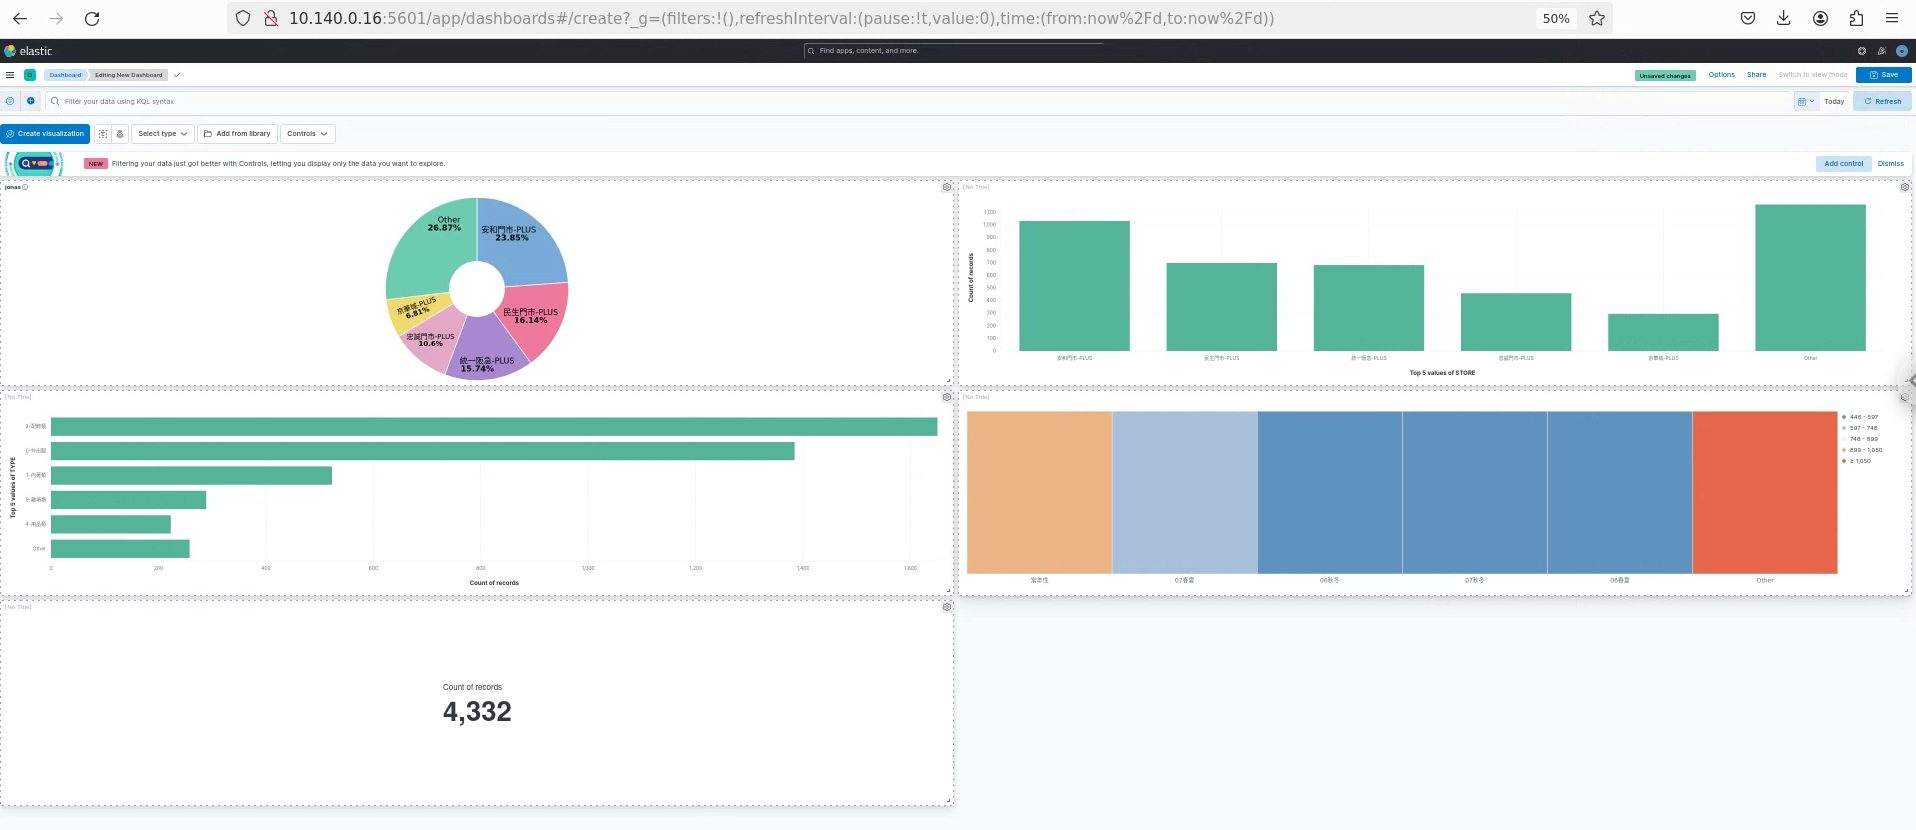
Task: Toggle the 446 - 597 legend item
Action: click(x=1863, y=417)
